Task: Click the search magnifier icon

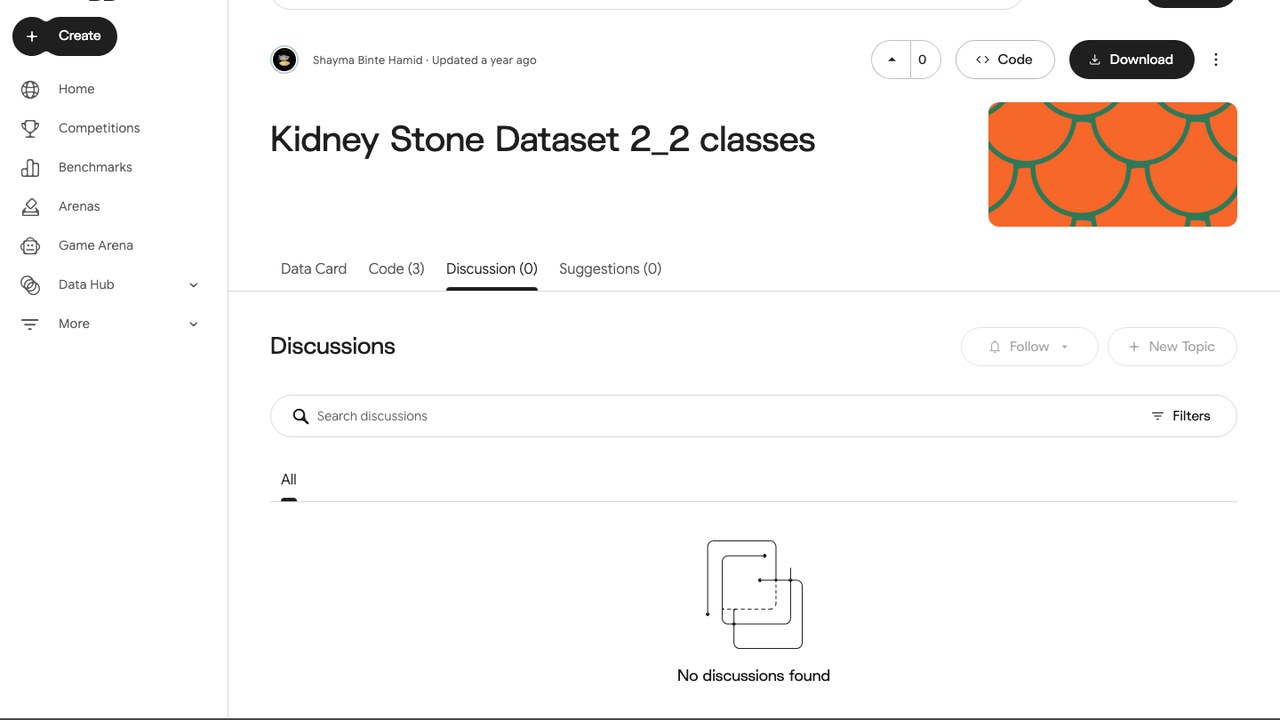Action: (300, 416)
